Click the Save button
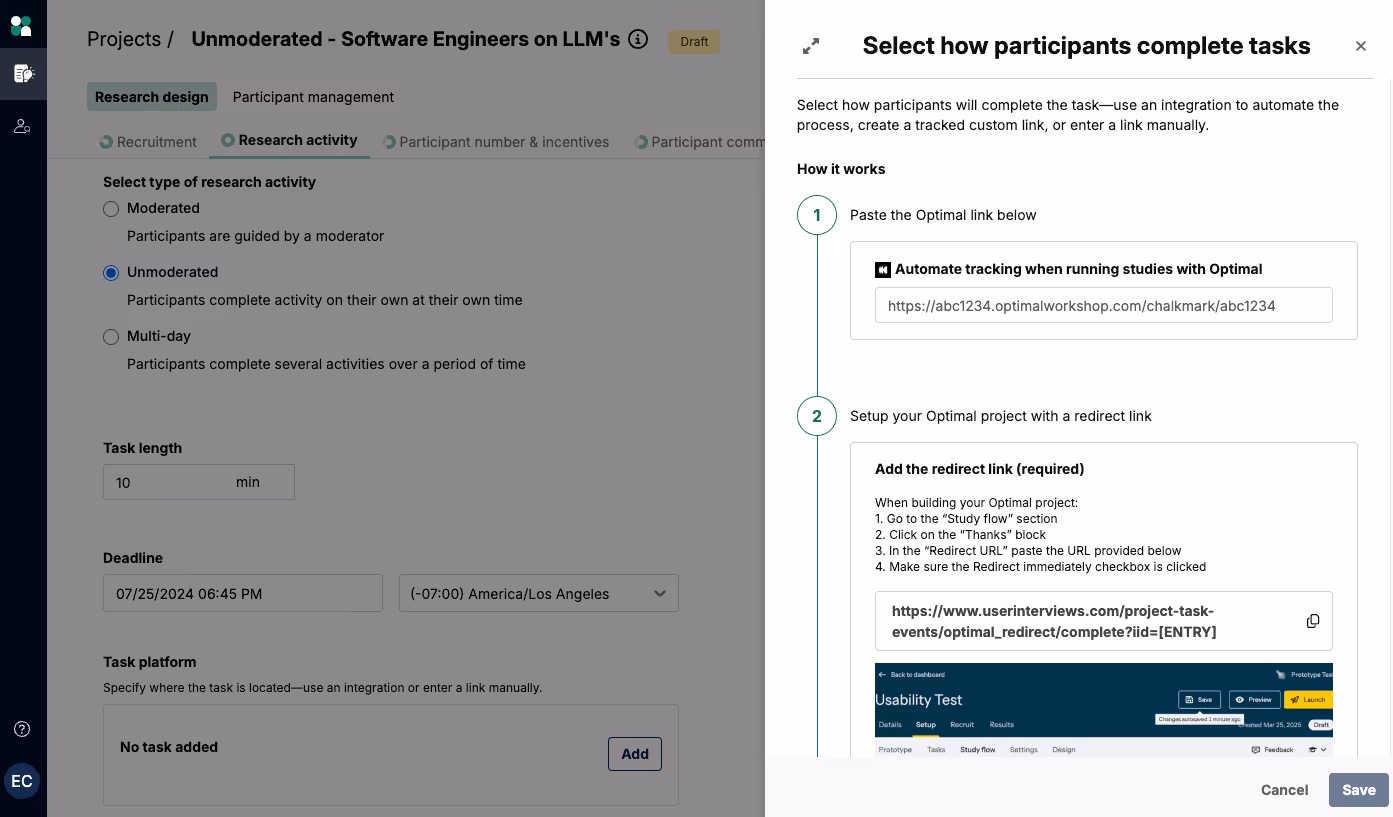The height and width of the screenshot is (817, 1393). [x=1359, y=790]
